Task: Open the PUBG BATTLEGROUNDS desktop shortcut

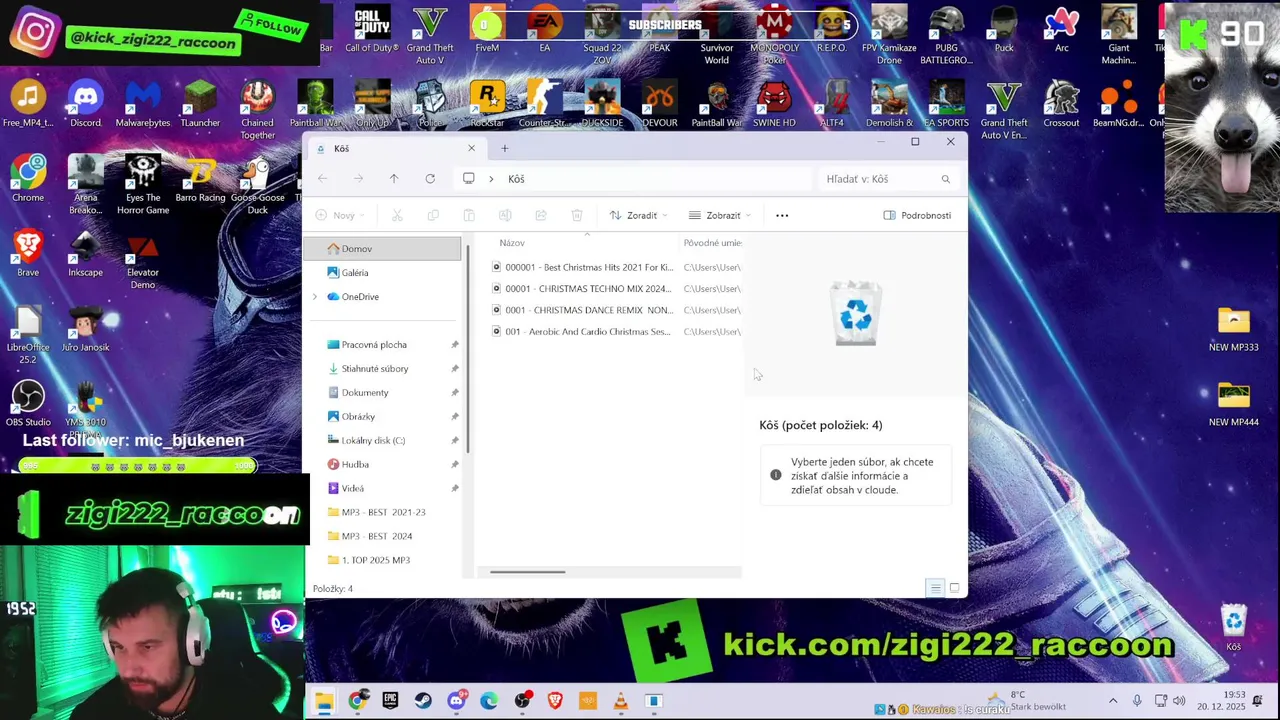Action: pyautogui.click(x=946, y=35)
